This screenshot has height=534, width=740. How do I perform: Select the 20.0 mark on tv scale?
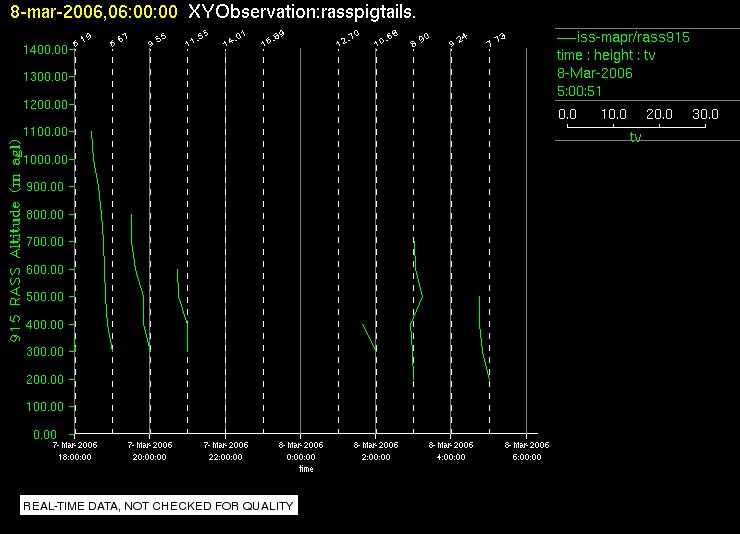[659, 114]
